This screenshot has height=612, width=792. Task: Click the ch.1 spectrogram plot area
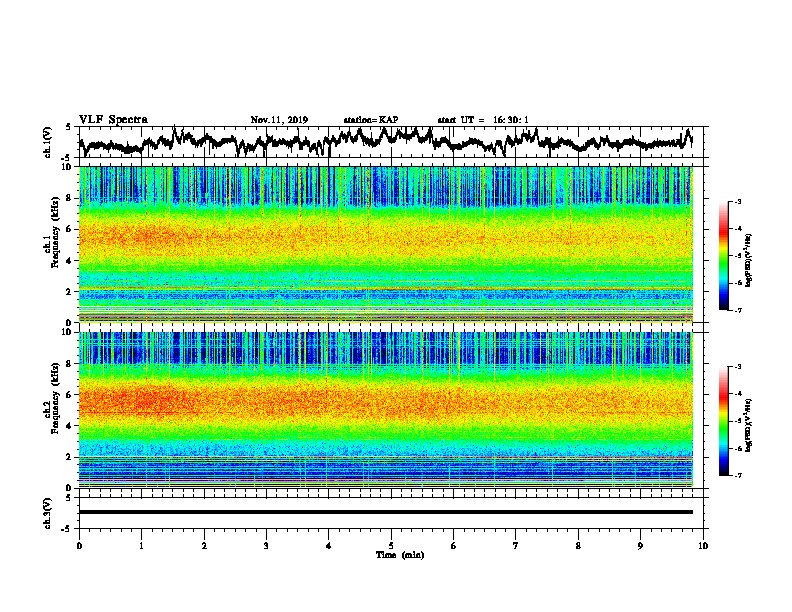click(386, 244)
